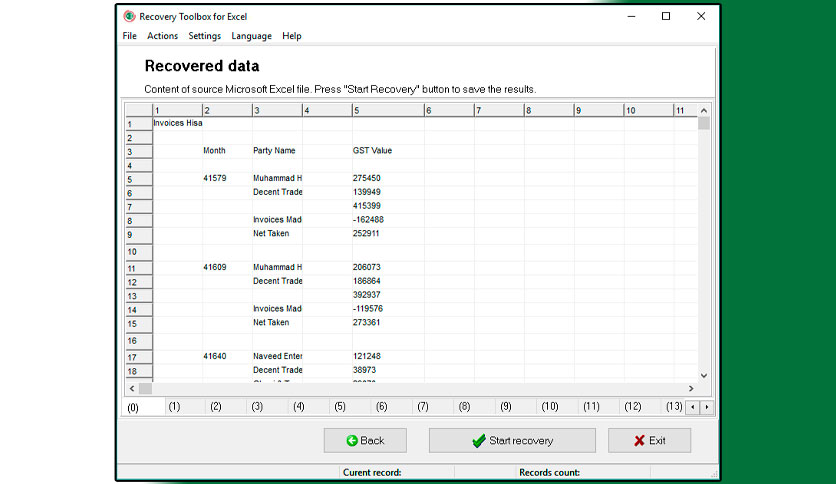
Task: Select the cell containing 275450
Action: 388,179
